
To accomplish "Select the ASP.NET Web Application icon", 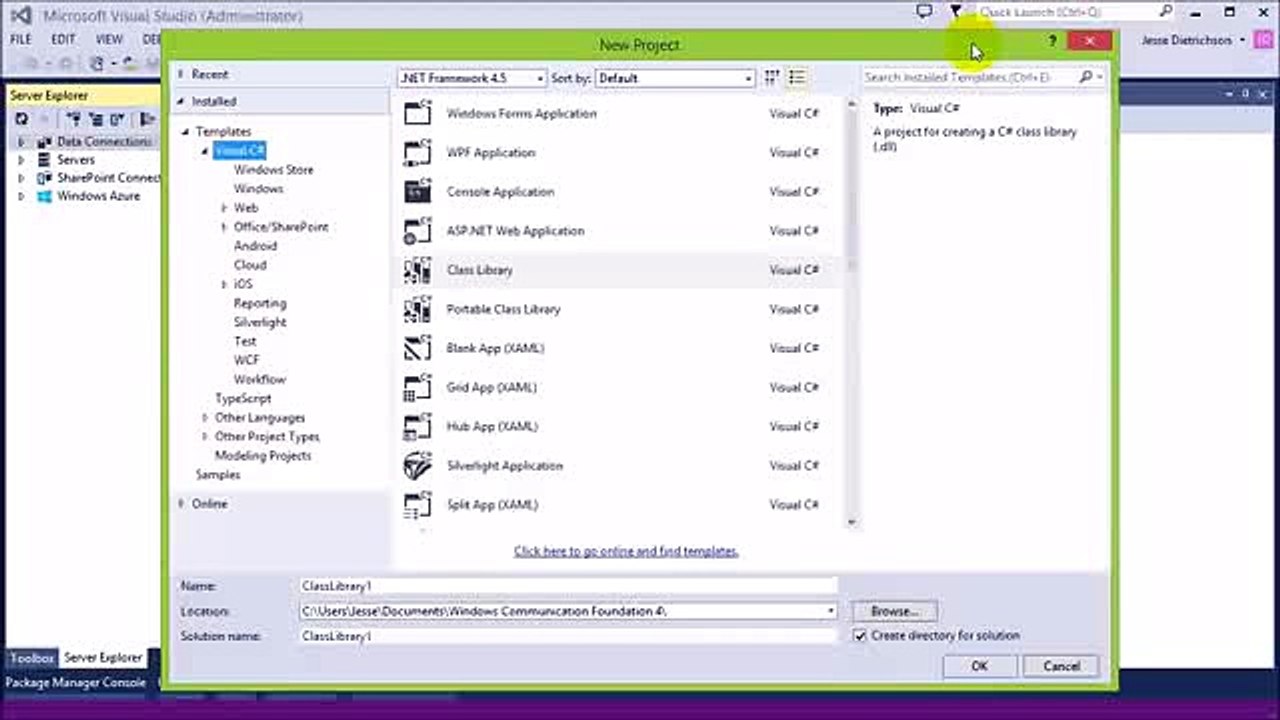I will (x=417, y=230).
